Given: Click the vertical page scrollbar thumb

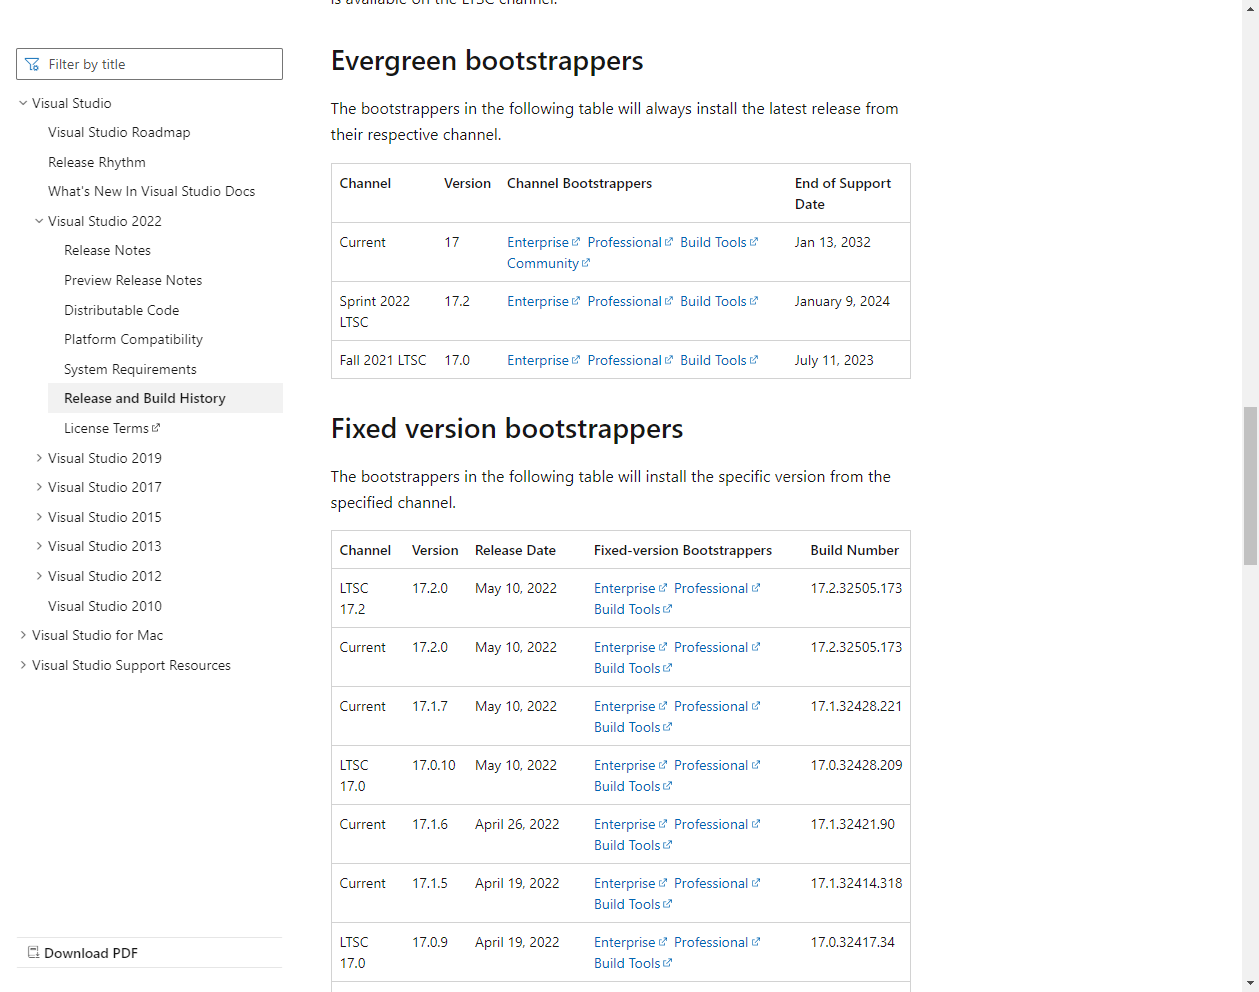Looking at the screenshot, I should point(1250,486).
